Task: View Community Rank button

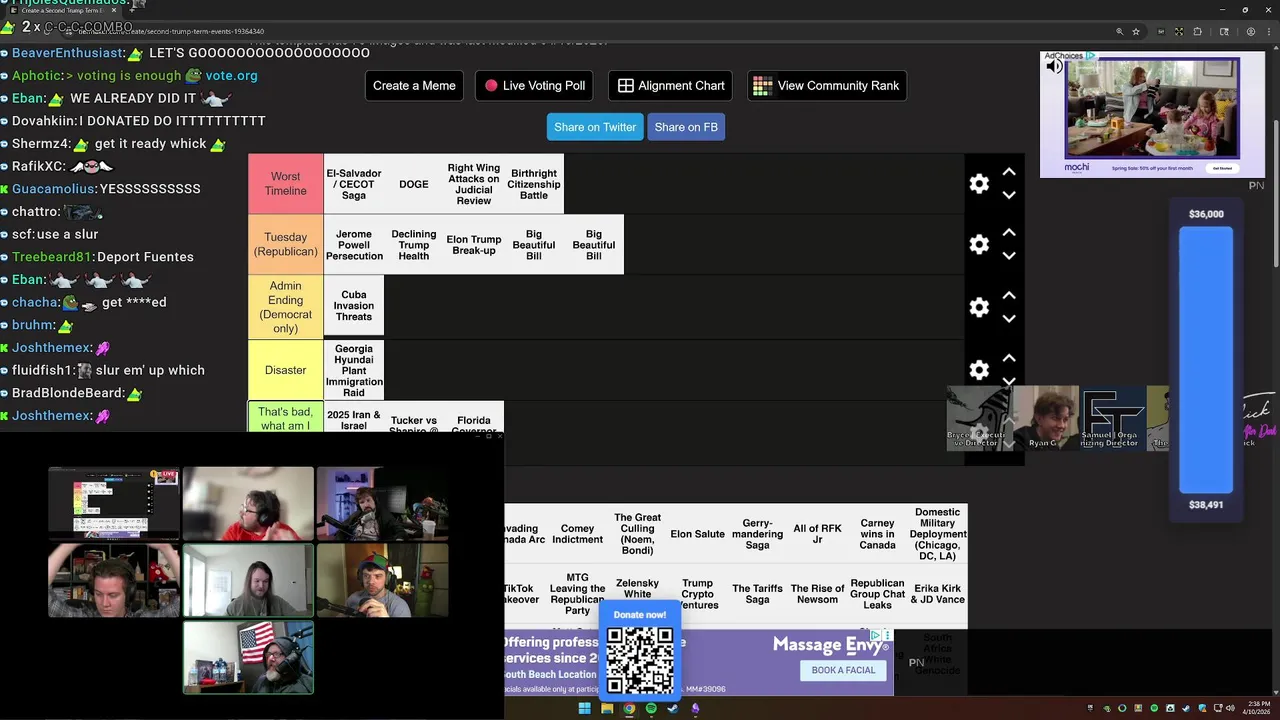Action: (827, 85)
